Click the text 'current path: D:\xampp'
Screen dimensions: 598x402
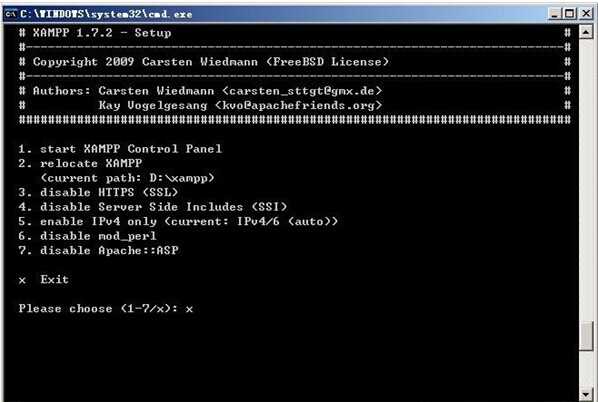127,178
